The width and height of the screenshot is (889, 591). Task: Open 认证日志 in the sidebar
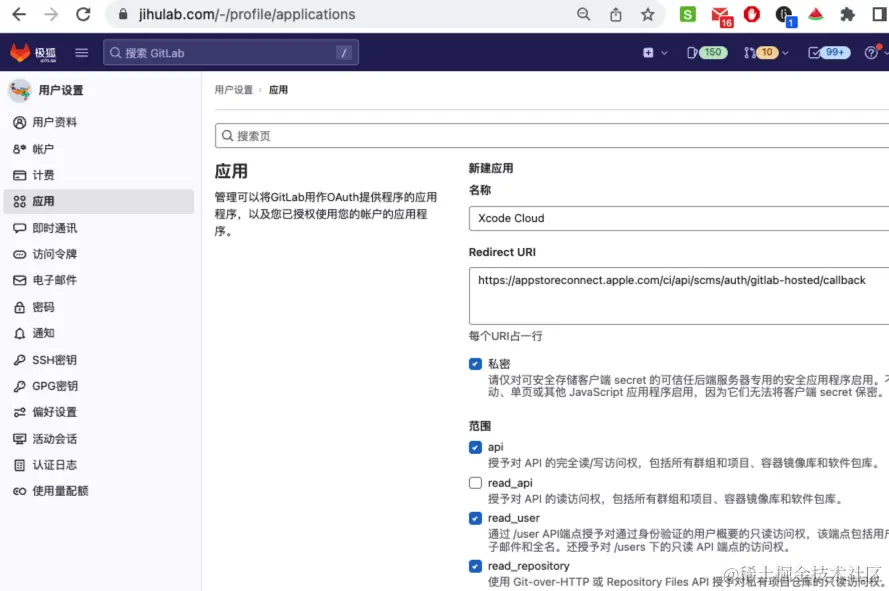click(x=99, y=465)
